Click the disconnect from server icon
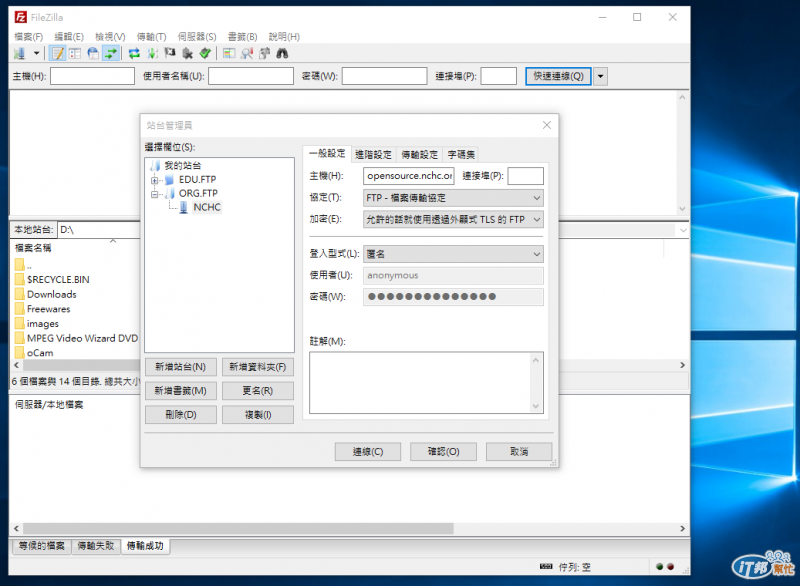 pos(187,54)
